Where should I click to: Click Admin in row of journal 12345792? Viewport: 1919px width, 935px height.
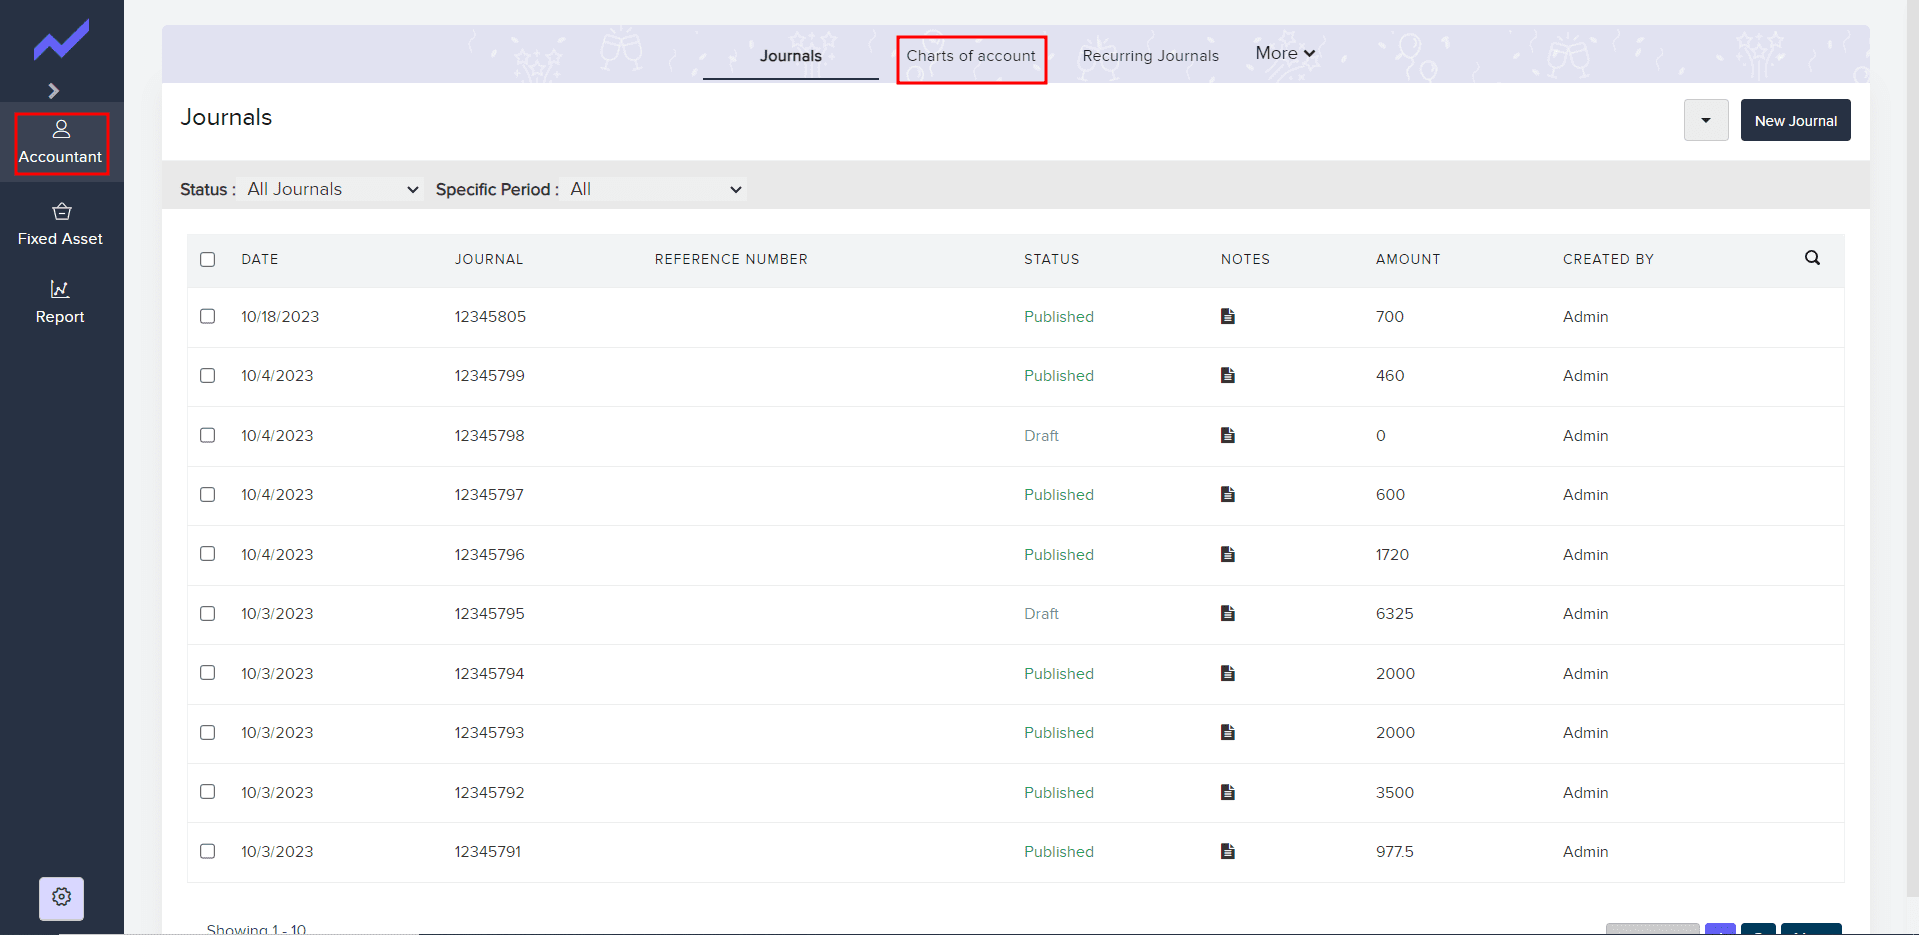click(x=1586, y=793)
